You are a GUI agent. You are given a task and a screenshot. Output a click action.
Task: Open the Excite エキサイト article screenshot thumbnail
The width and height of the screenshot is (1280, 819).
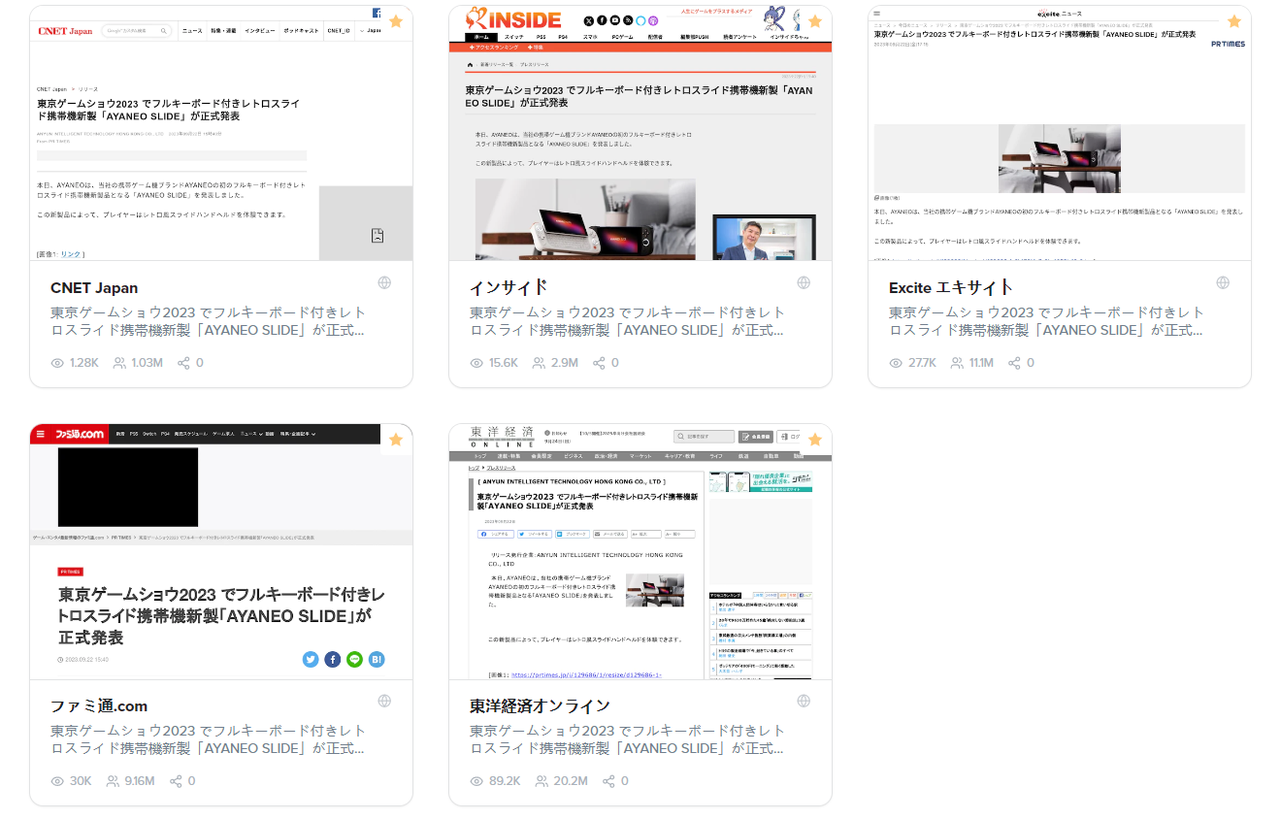1059,133
